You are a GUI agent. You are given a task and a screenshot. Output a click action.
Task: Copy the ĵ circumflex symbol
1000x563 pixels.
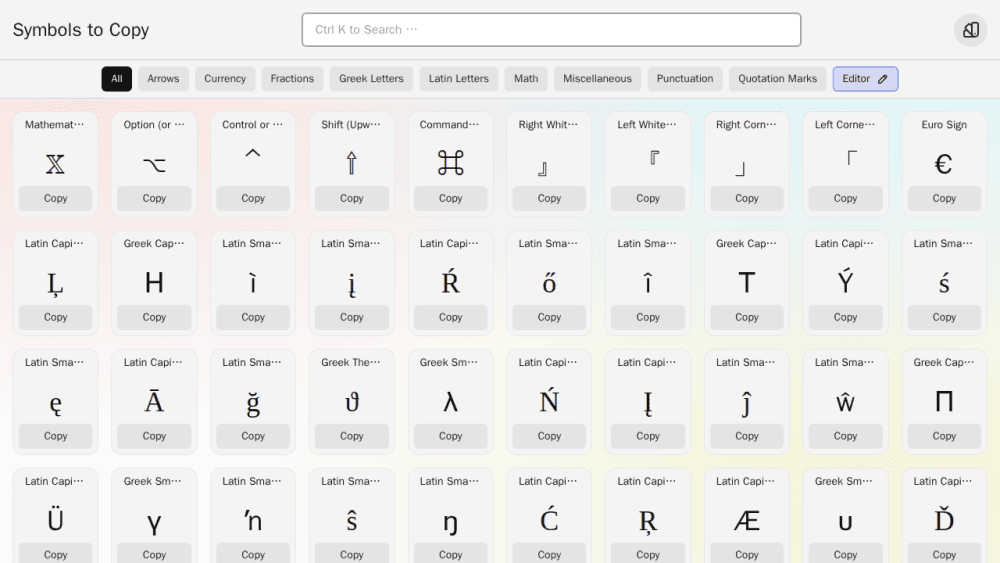[746, 436]
